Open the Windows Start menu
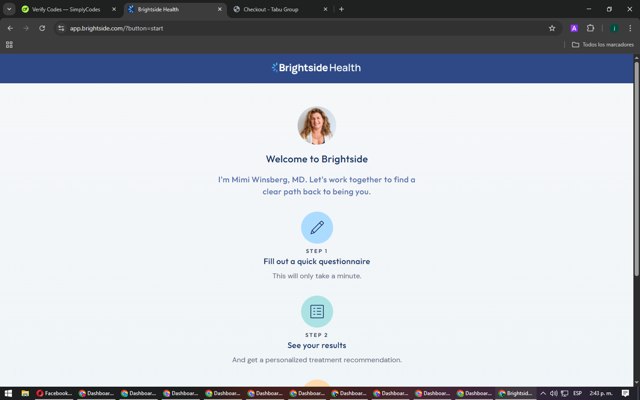The height and width of the screenshot is (400, 640). [8, 393]
